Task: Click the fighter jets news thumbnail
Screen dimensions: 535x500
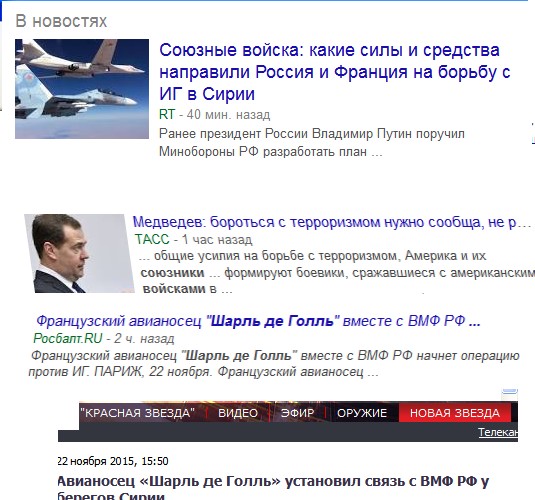Action: tap(82, 89)
